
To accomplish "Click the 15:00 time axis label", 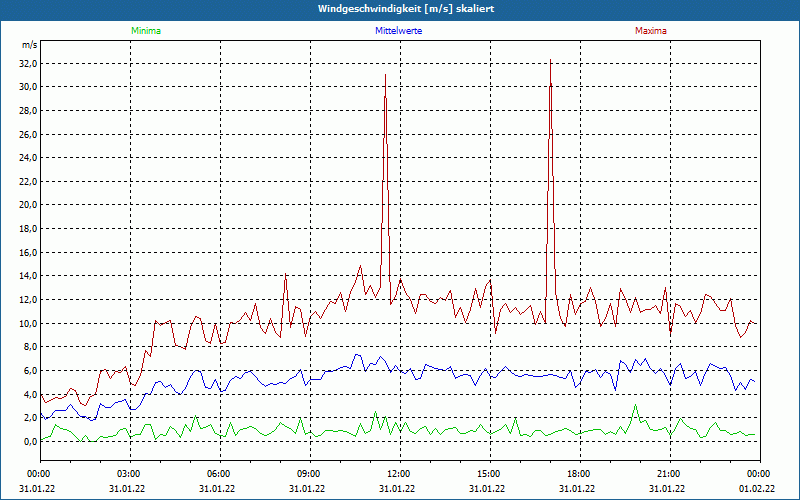I will pos(490,474).
